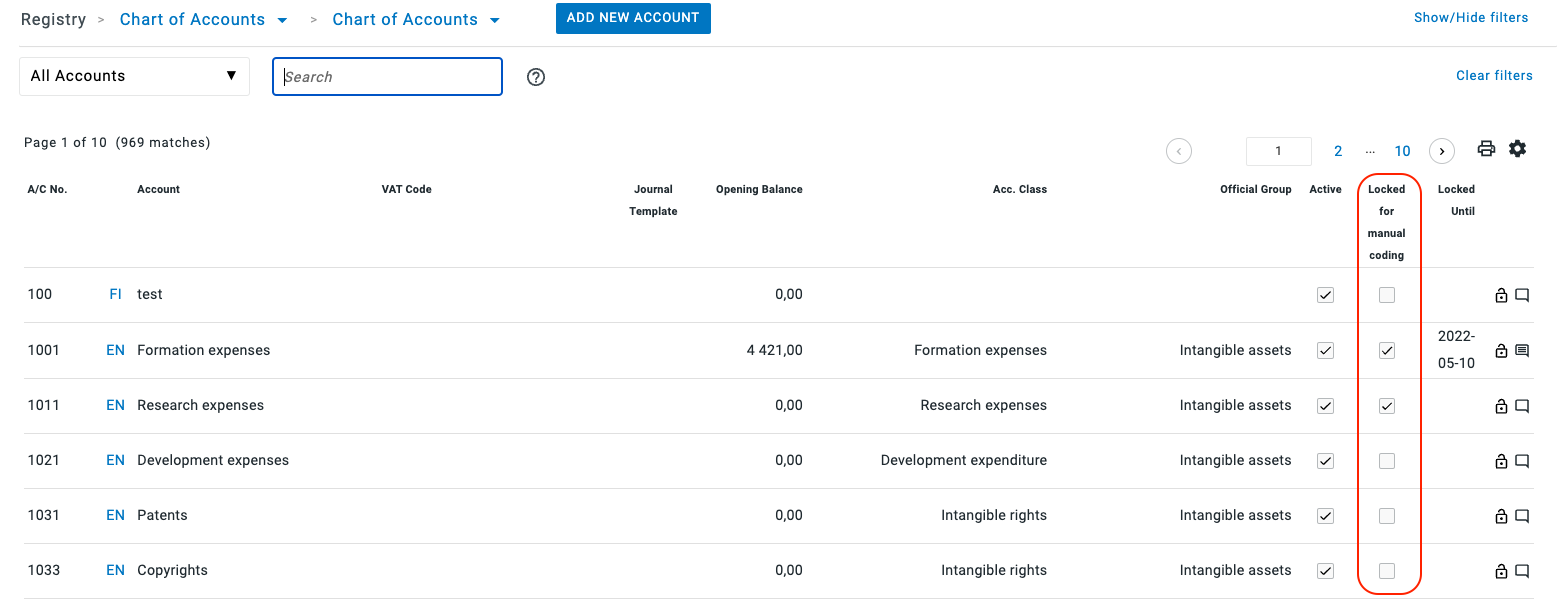Open comment icon for Research expenses
1564x606 pixels.
click(x=1522, y=406)
